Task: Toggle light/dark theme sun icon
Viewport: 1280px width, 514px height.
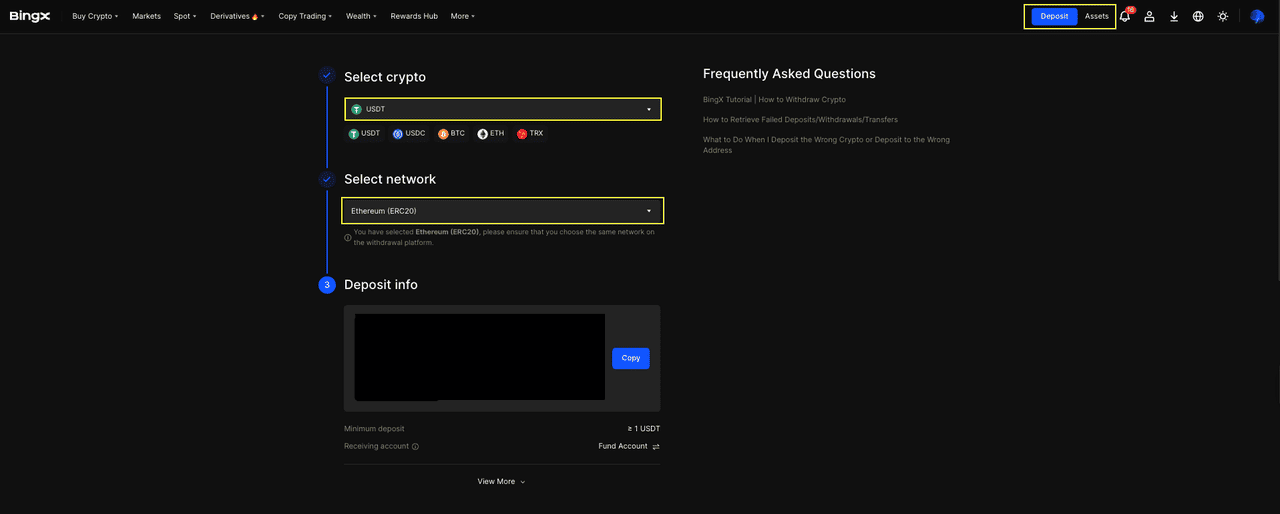Action: tap(1222, 17)
